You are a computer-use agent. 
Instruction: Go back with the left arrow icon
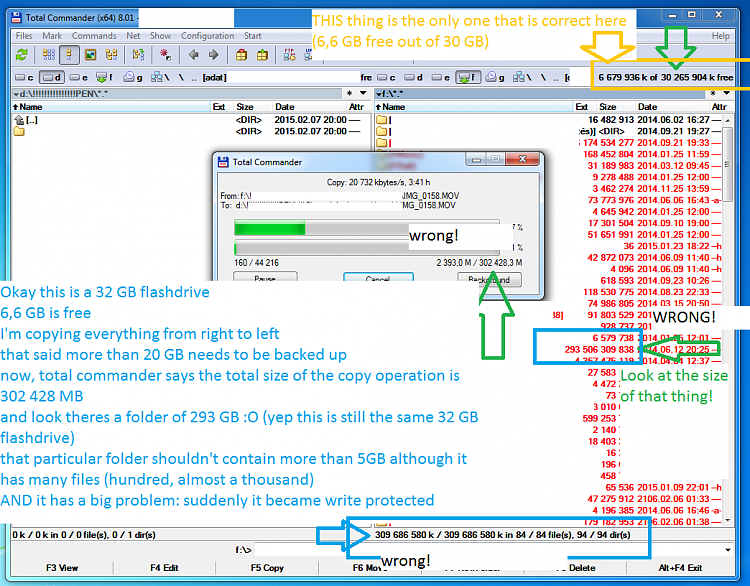(193, 55)
